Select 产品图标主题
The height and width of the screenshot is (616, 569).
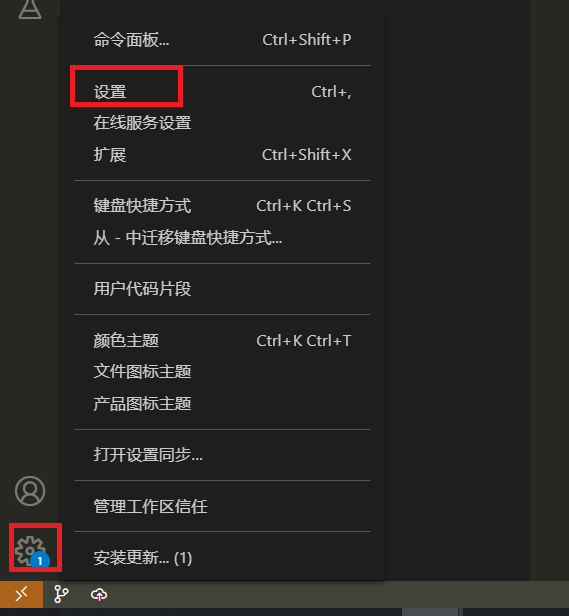pos(222,404)
